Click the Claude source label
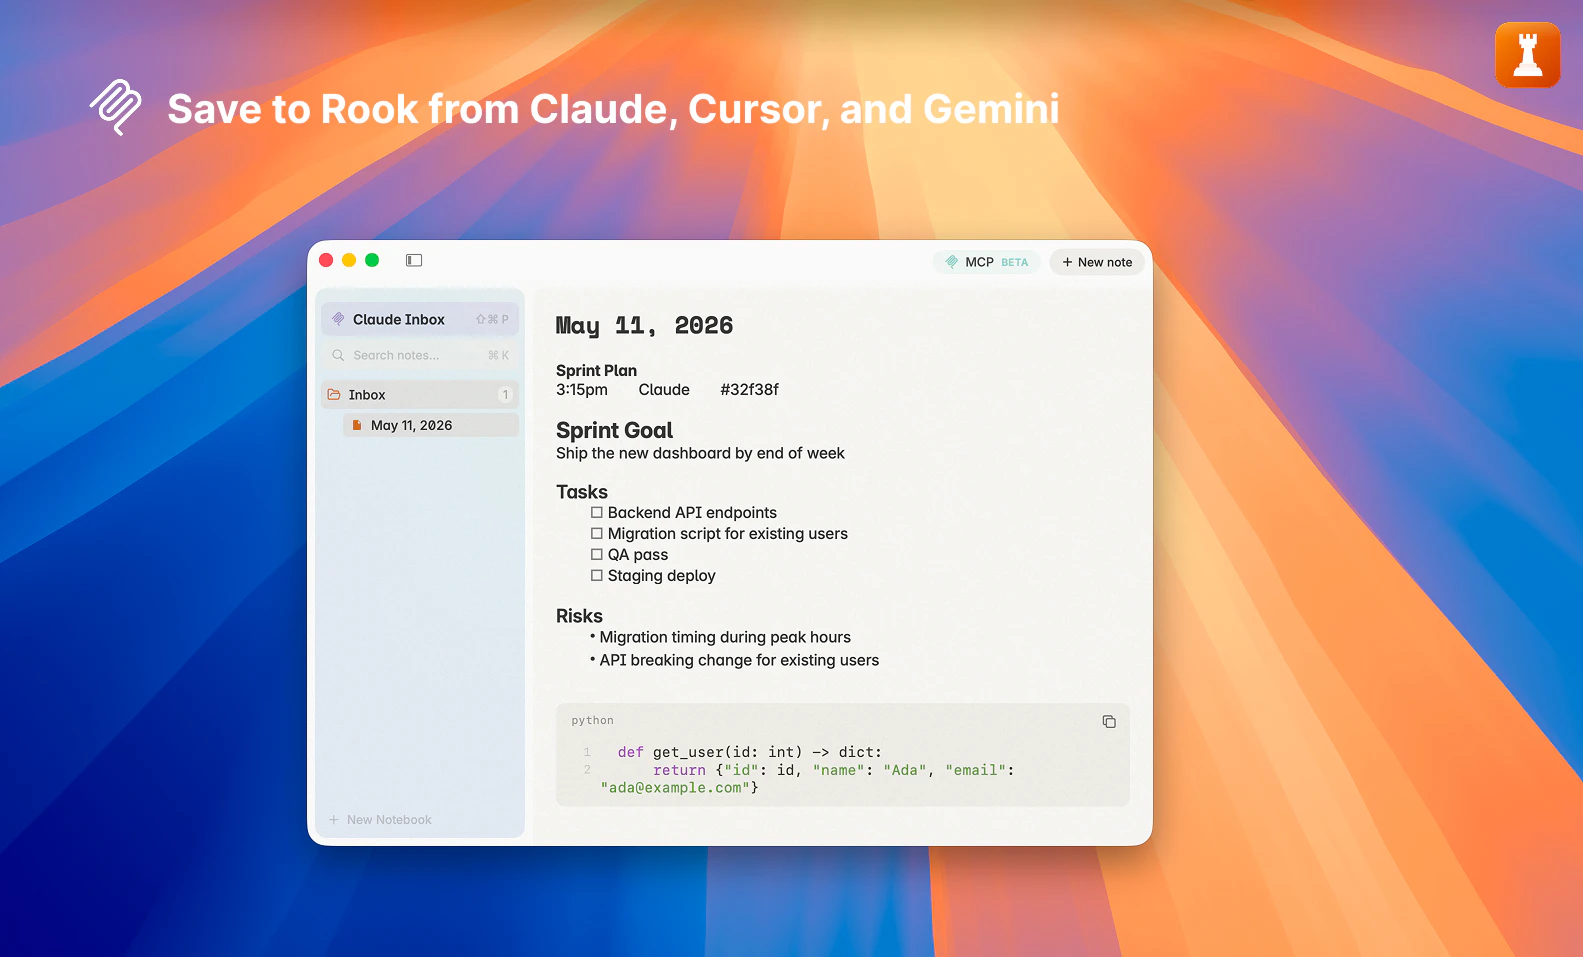This screenshot has width=1583, height=957. [664, 390]
